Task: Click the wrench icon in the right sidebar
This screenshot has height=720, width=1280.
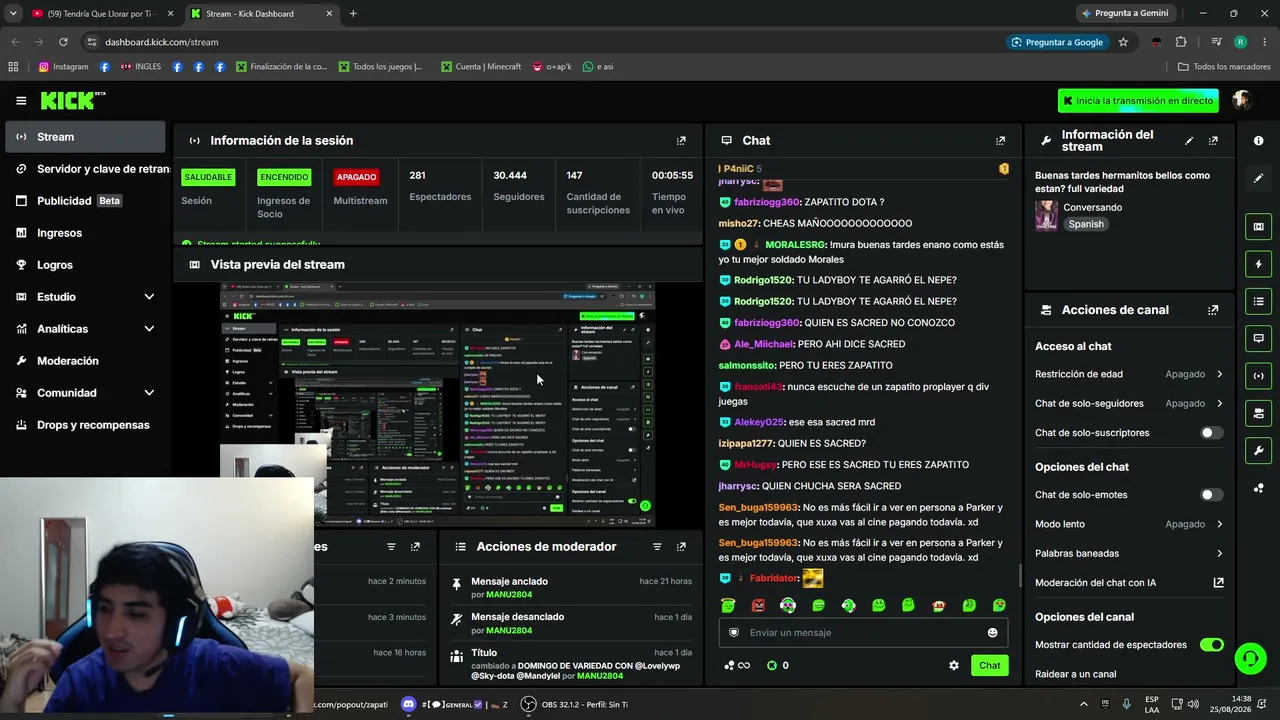Action: point(1258,450)
